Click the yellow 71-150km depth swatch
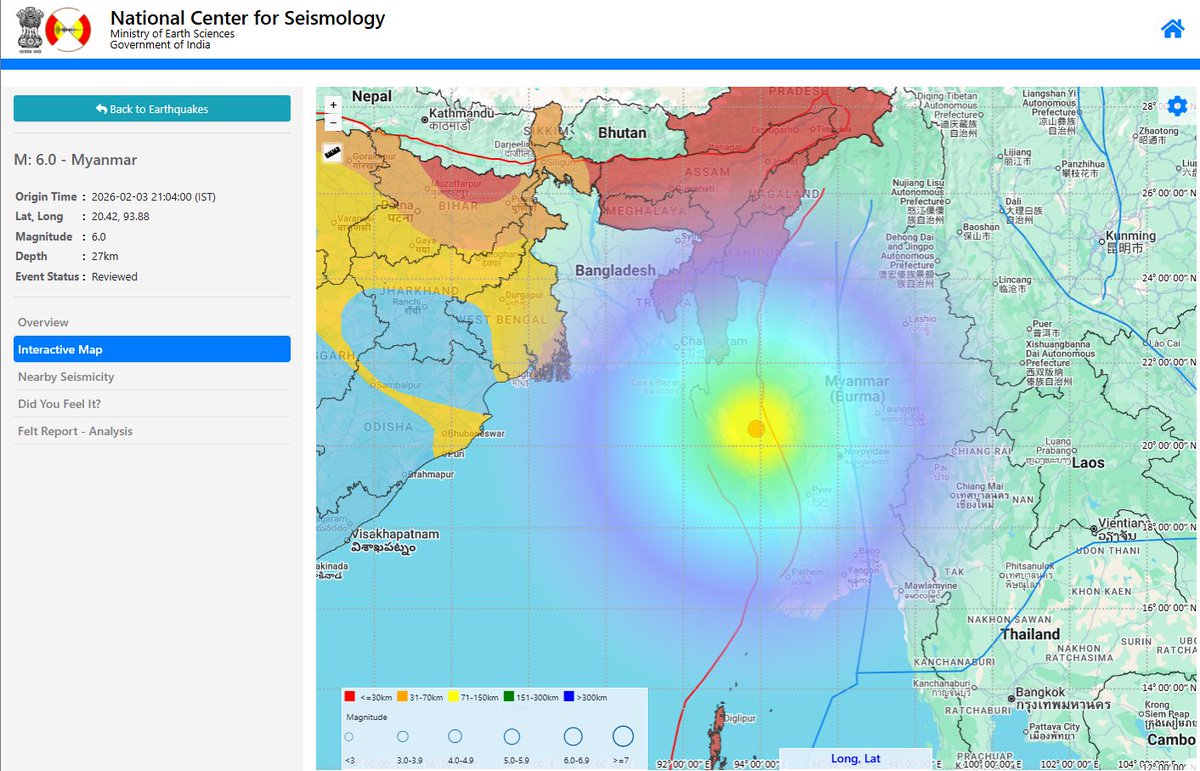1200x771 pixels. pos(455,697)
